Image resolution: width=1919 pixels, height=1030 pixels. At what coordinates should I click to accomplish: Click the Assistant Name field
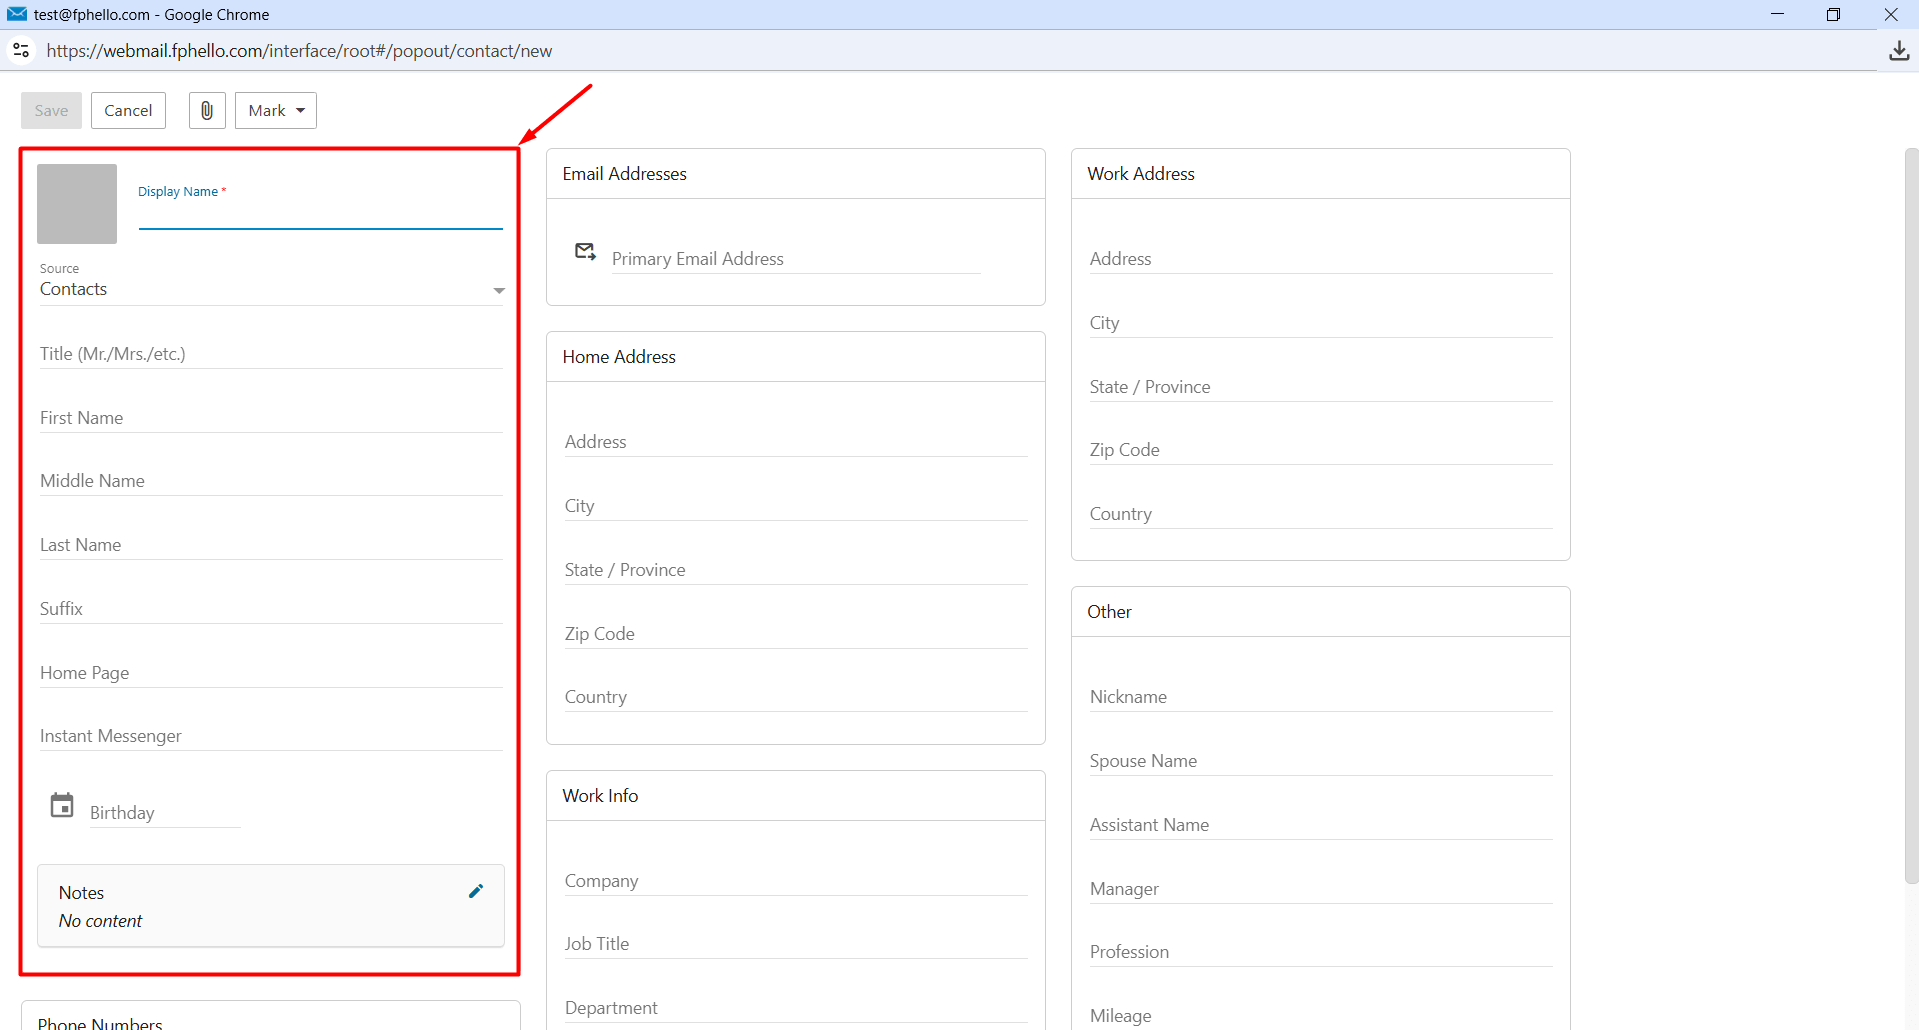point(1321,825)
